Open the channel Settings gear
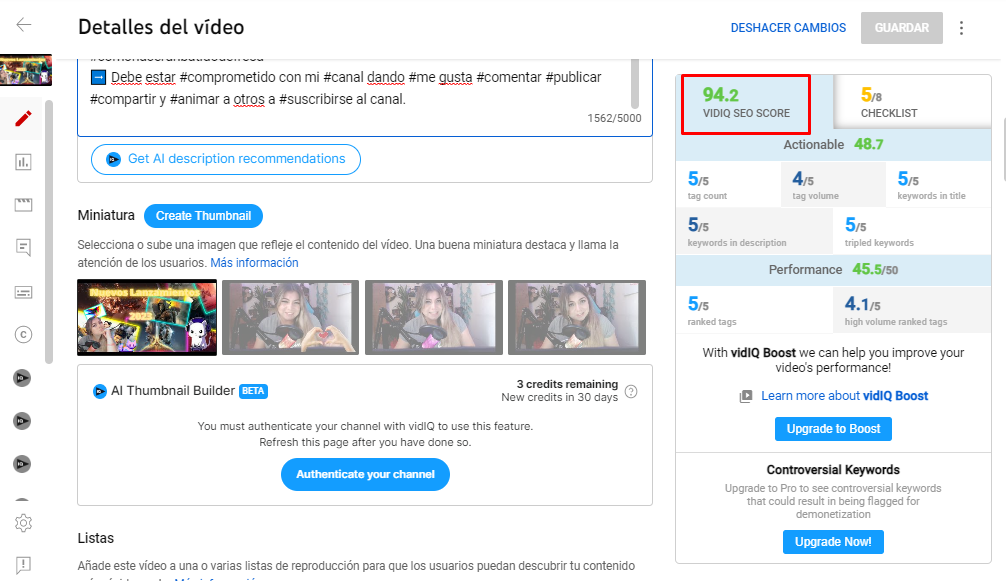The width and height of the screenshot is (1006, 581). pyautogui.click(x=22, y=522)
